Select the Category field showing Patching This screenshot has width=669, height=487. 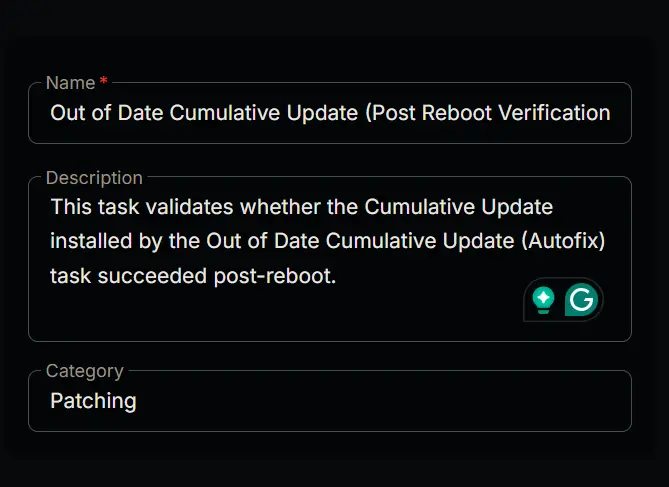pyautogui.click(x=330, y=401)
